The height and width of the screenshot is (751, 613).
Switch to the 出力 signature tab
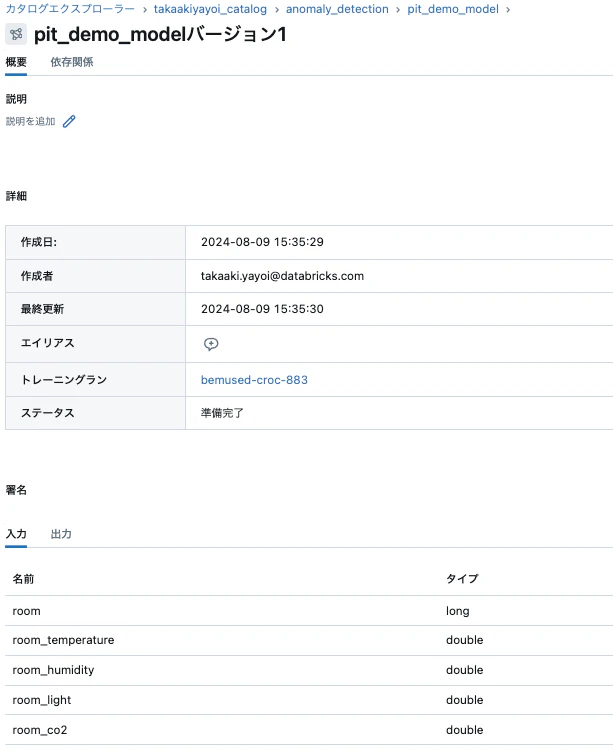(x=61, y=534)
